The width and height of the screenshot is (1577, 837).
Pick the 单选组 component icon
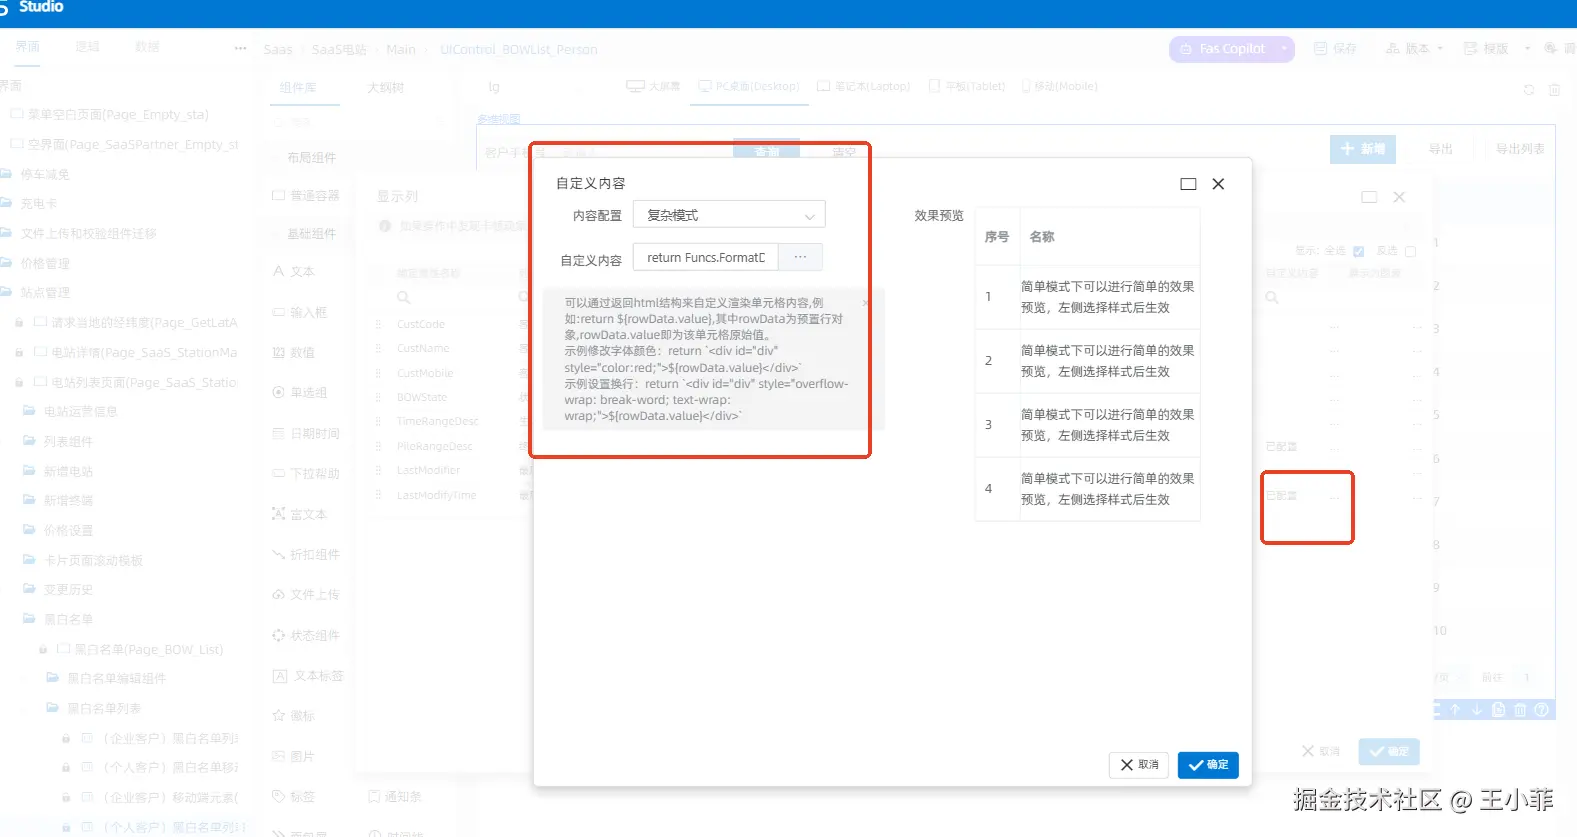coord(279,392)
